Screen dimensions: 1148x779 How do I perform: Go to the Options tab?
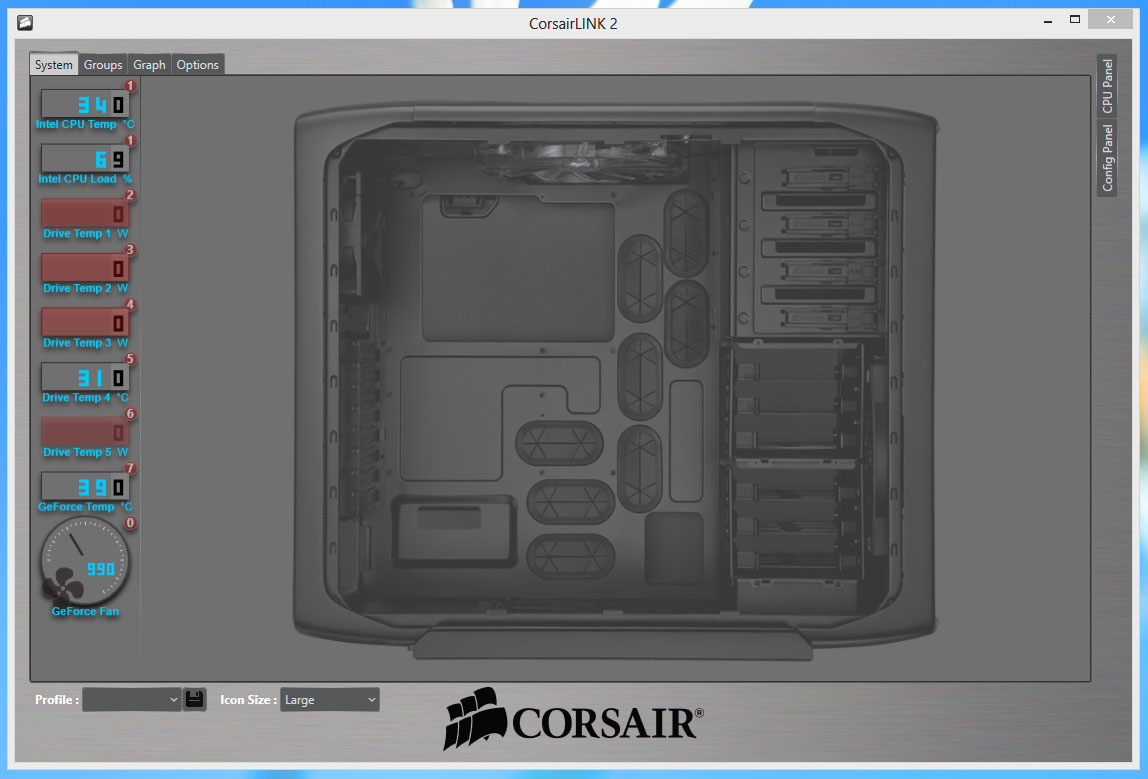[x=198, y=64]
